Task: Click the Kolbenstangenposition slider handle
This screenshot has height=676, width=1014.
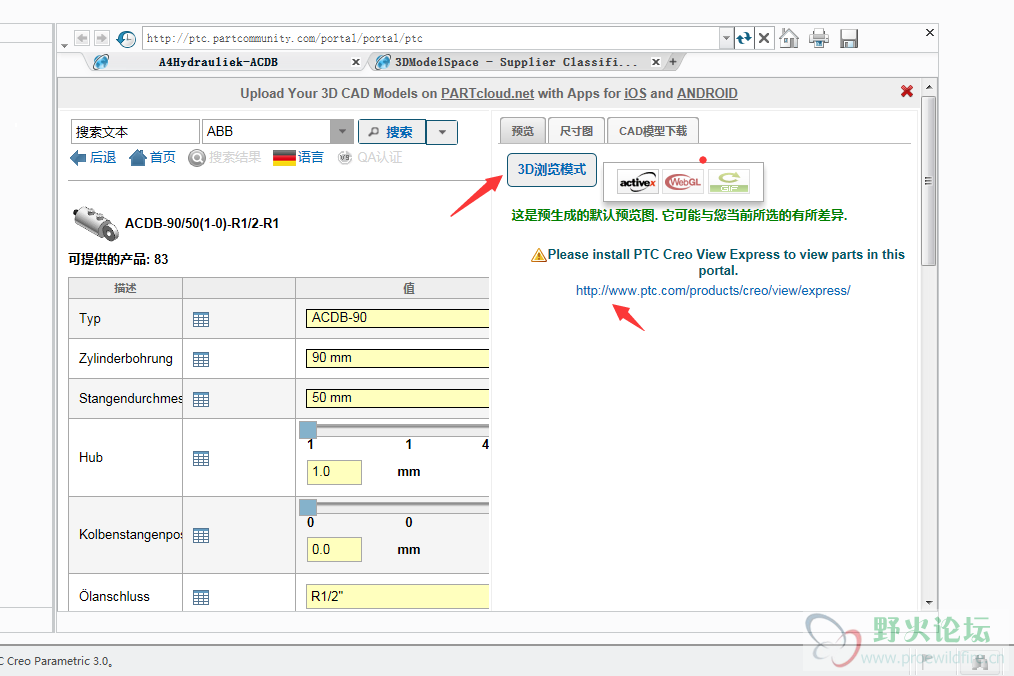Action: (x=308, y=507)
